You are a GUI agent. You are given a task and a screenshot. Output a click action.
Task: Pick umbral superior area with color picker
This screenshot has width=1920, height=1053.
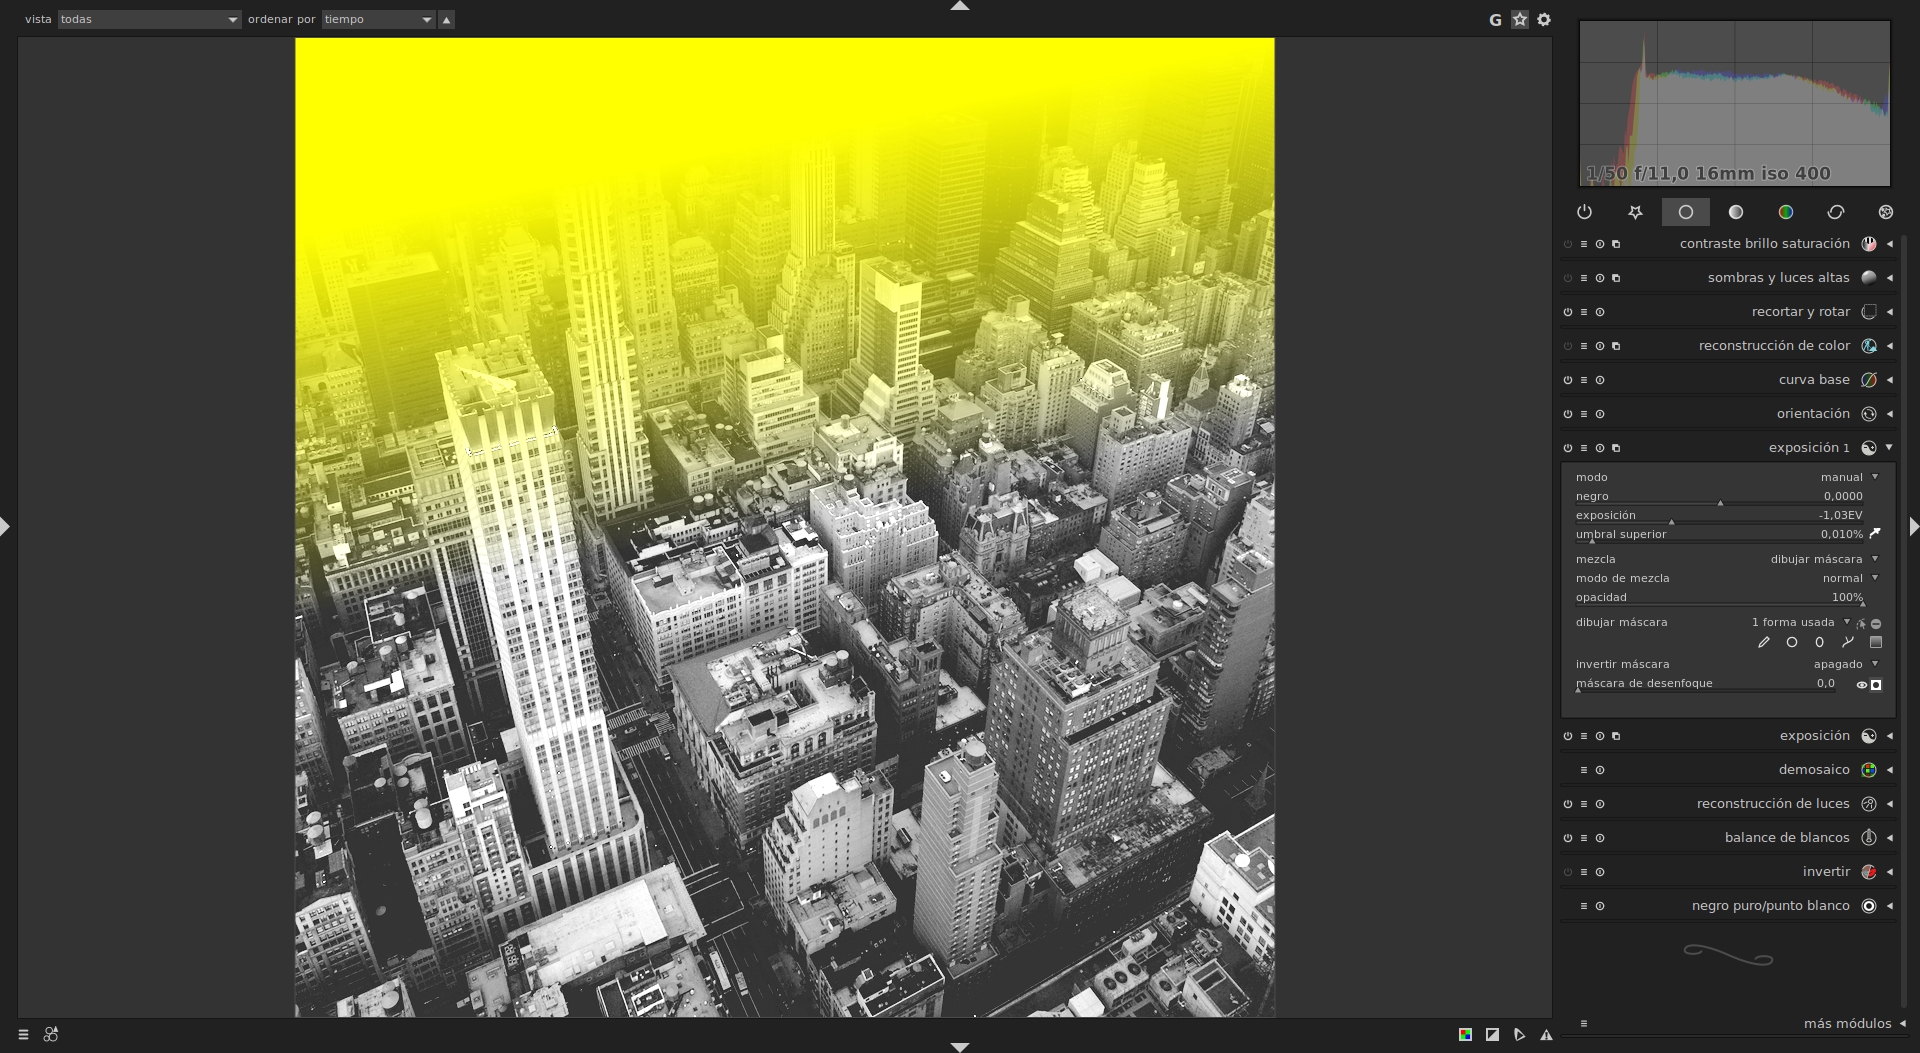[1876, 534]
